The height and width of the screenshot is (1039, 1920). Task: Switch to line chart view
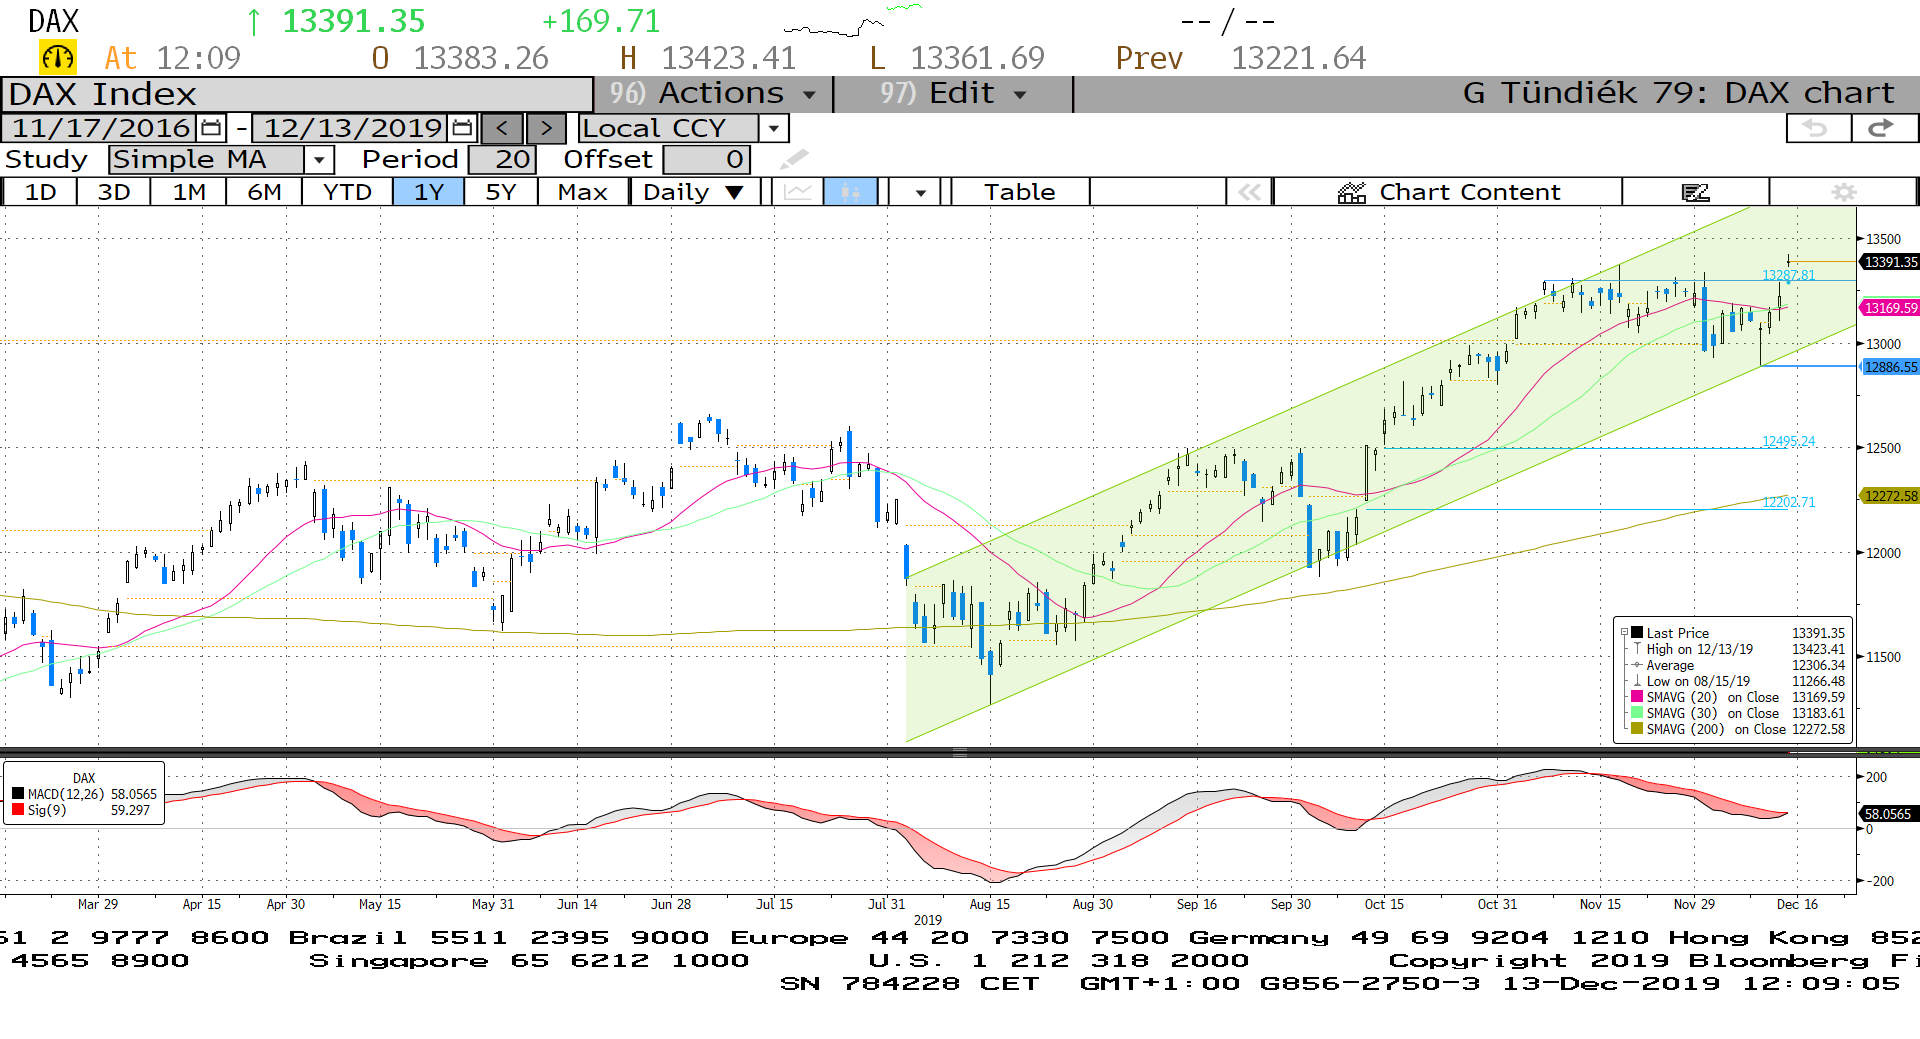click(798, 192)
